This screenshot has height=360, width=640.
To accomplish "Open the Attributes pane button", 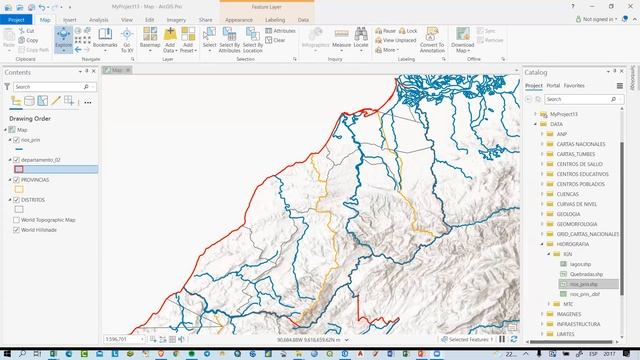I will (x=280, y=31).
